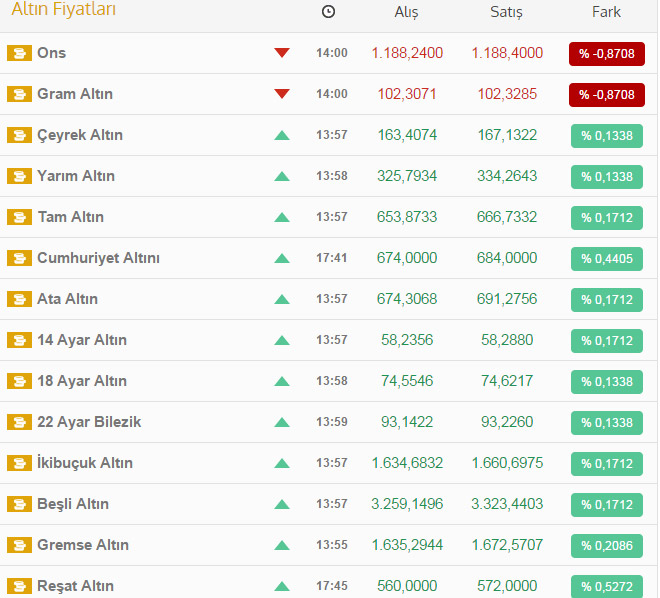Click Beşli Altın sell price 3.323,4403
This screenshot has height=598, width=660.
507,504
